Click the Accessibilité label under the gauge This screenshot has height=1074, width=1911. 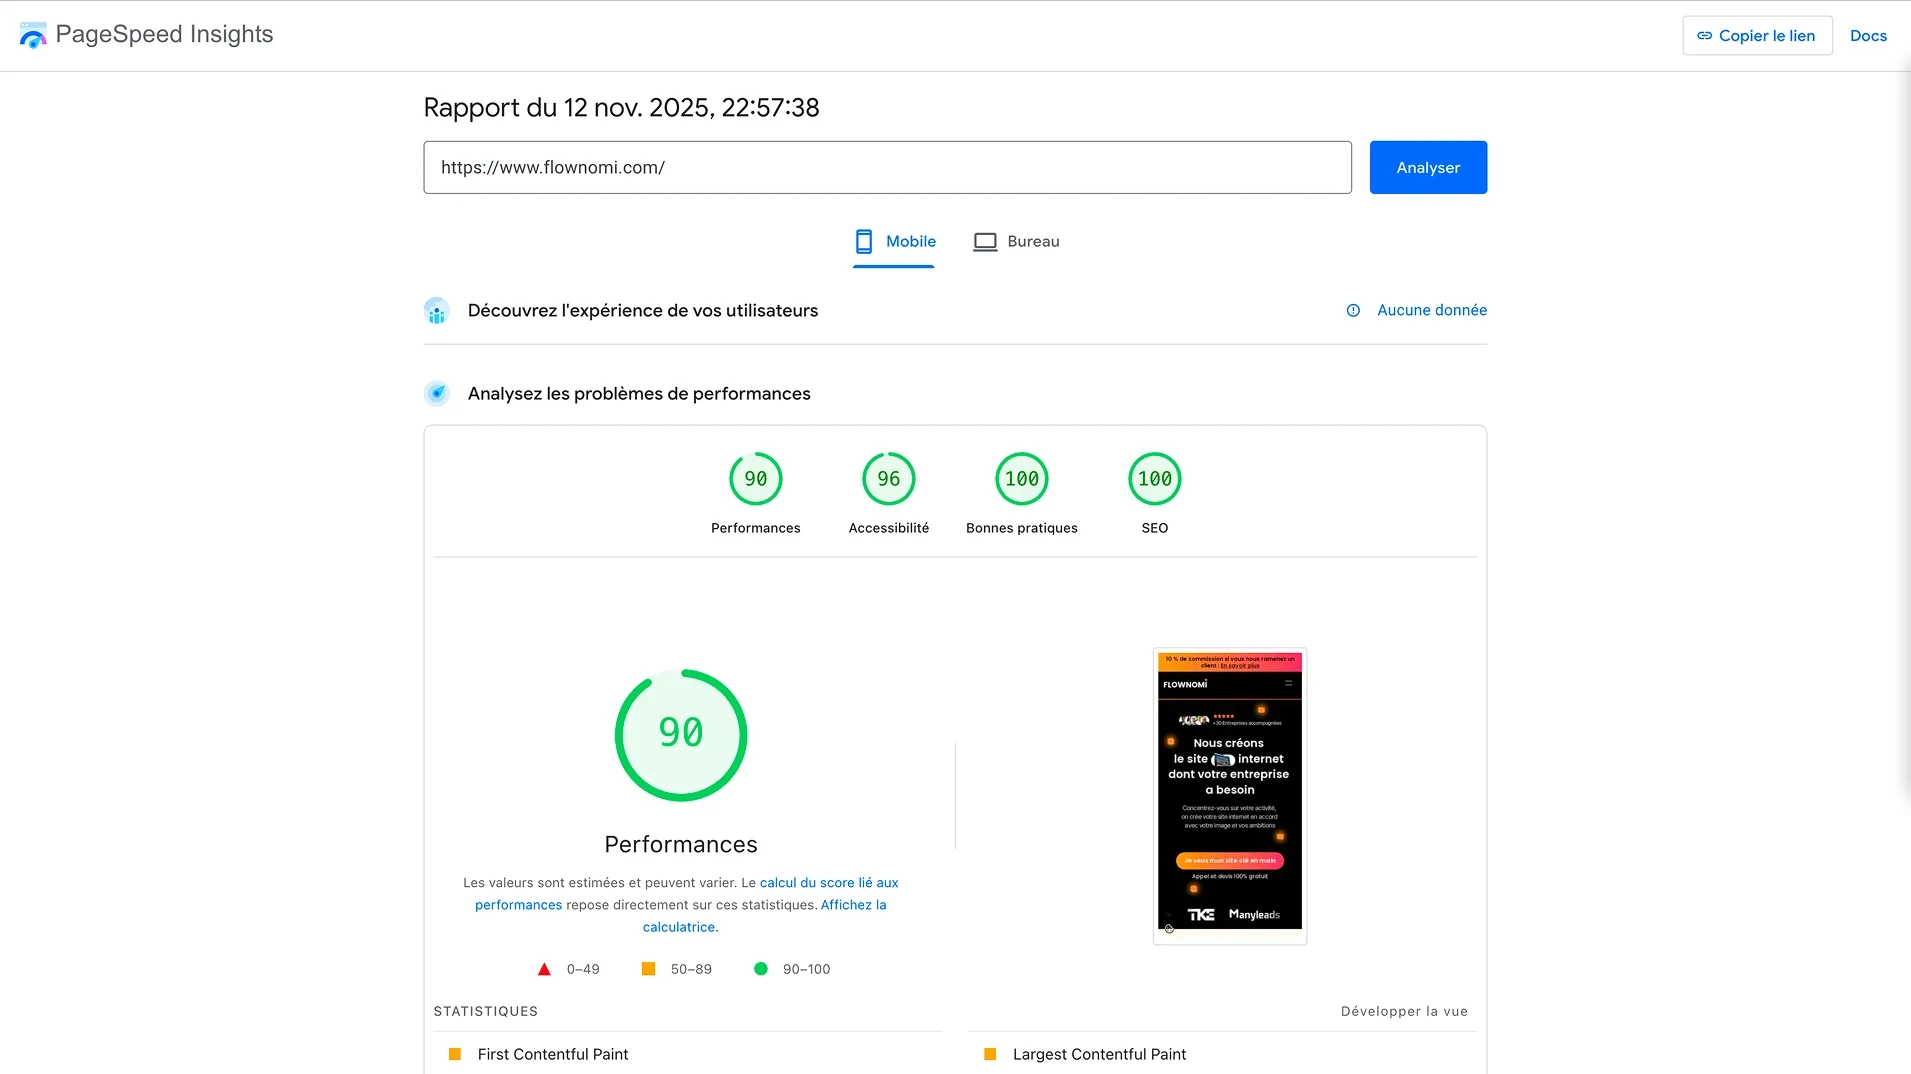pos(889,528)
